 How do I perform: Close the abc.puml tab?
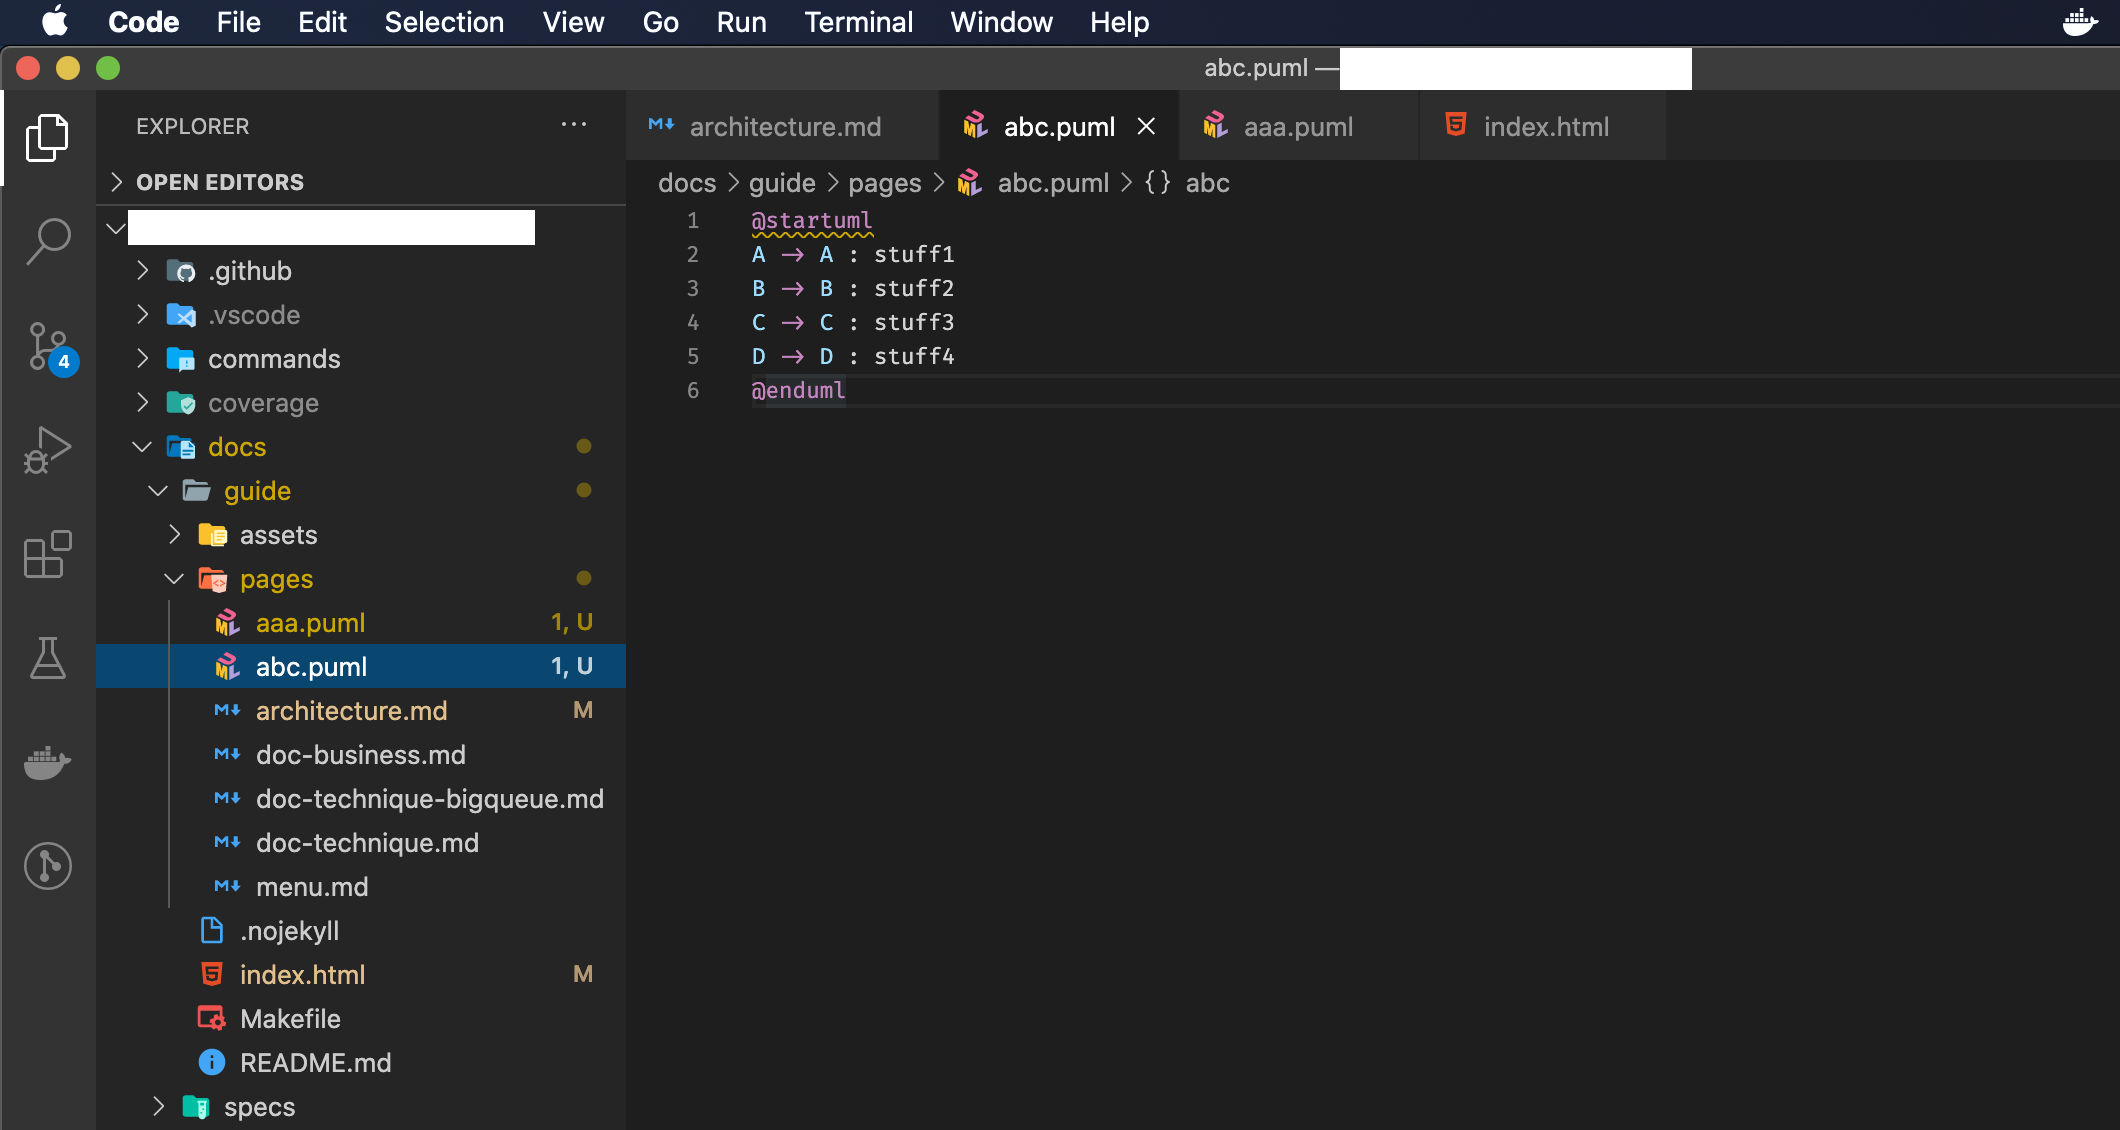[x=1146, y=127]
